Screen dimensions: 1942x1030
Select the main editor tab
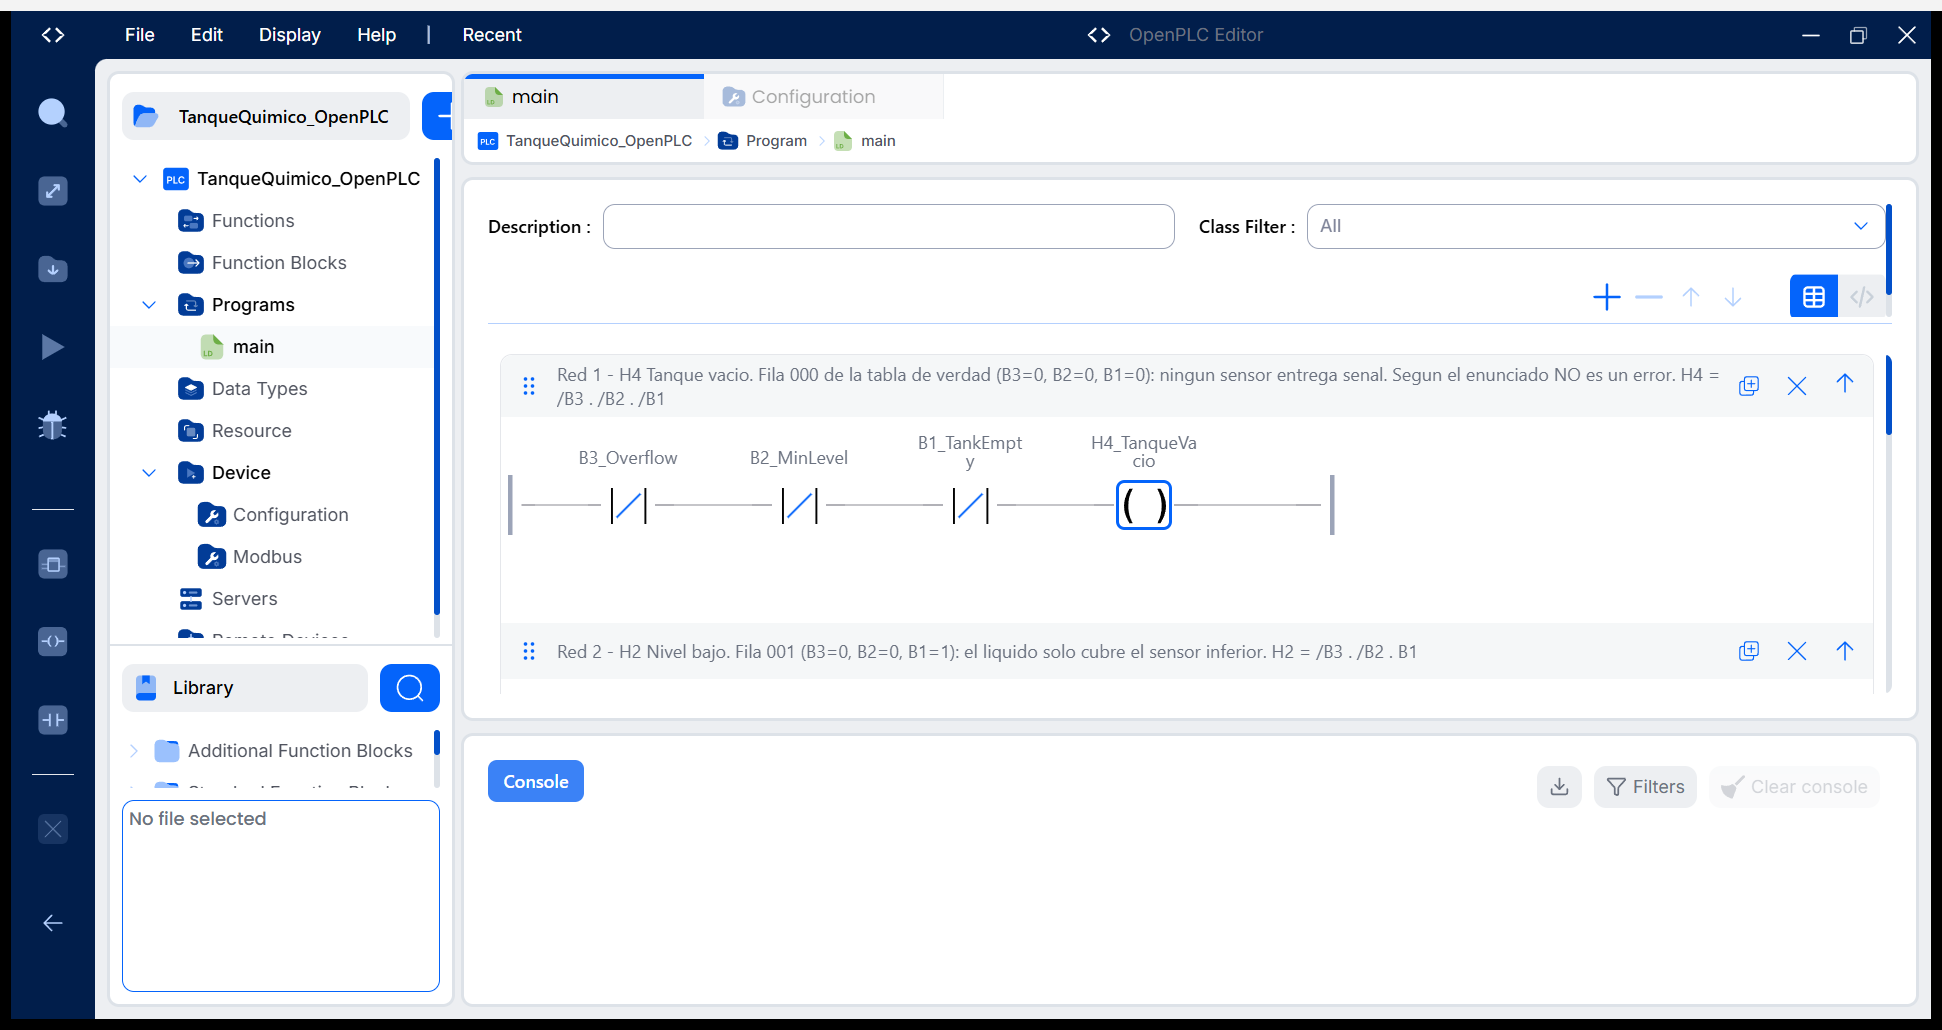(x=584, y=97)
